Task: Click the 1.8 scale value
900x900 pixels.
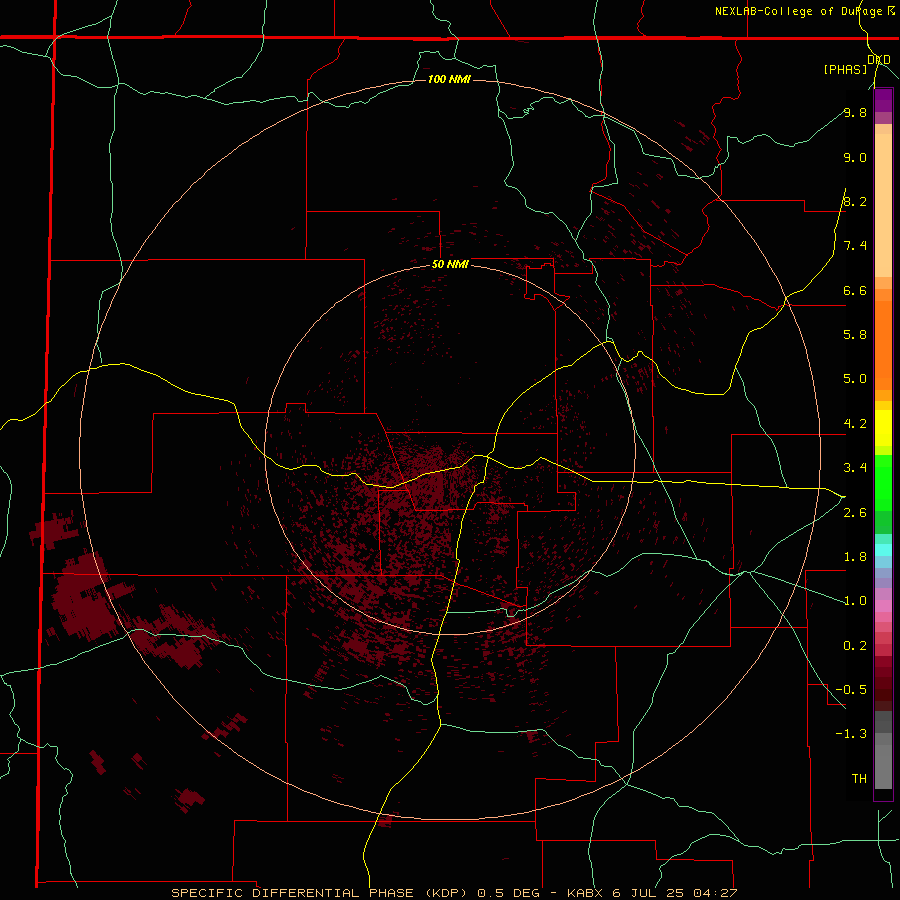Action: click(x=855, y=557)
